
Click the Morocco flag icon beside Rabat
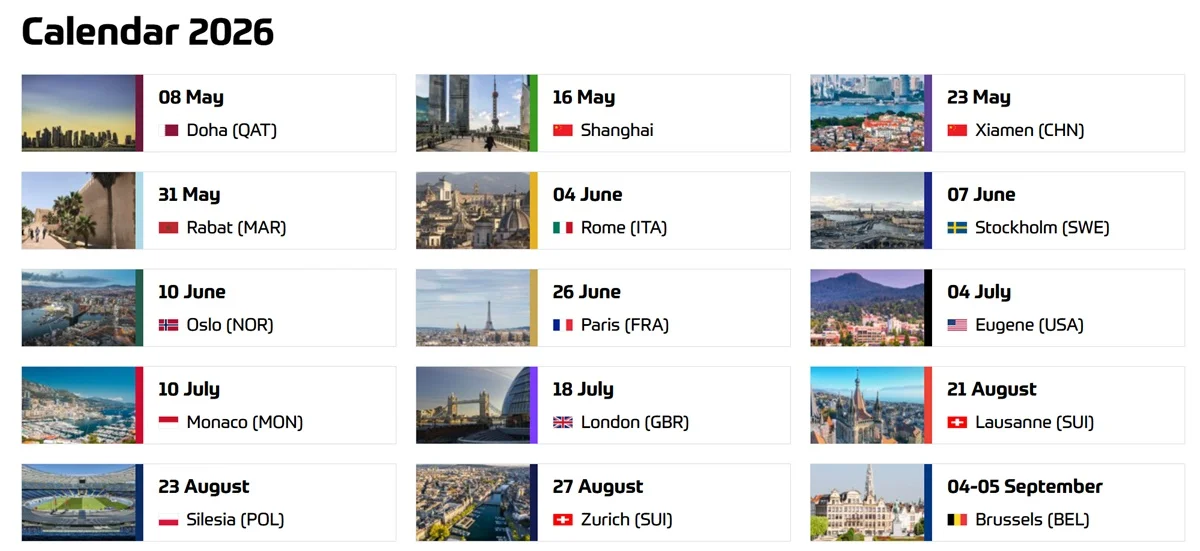(168, 228)
